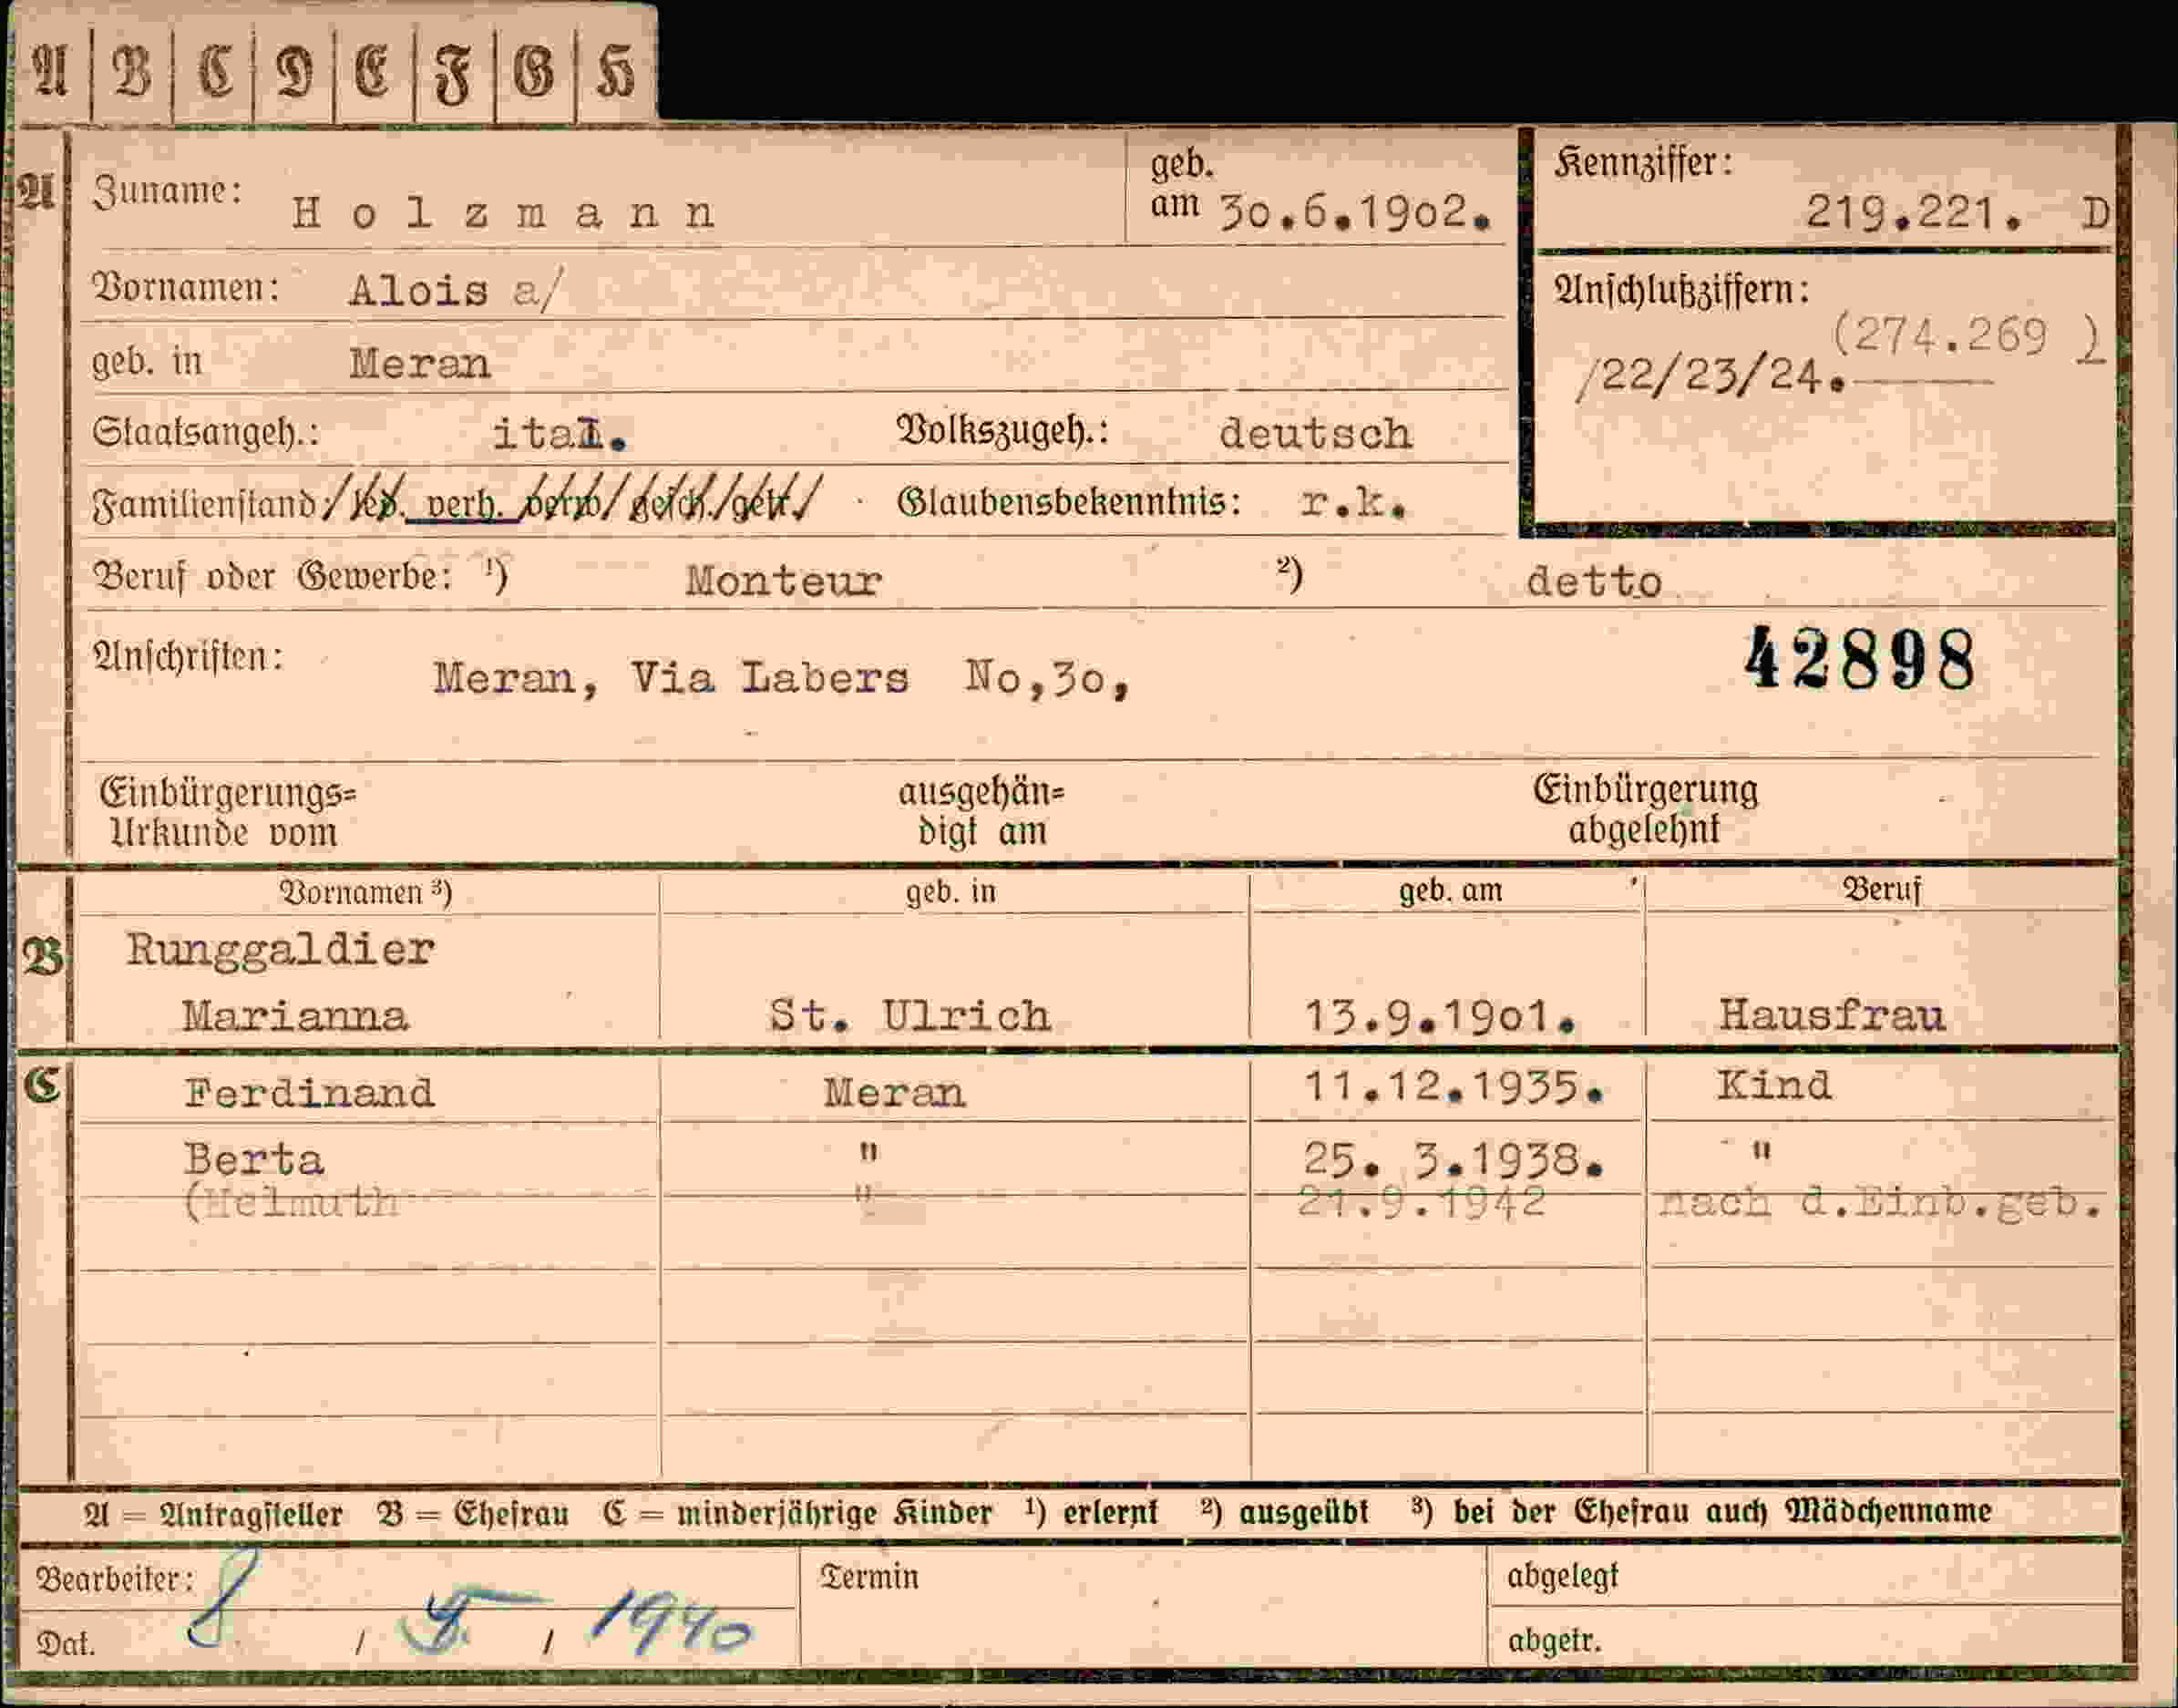Click the occupation 'Hausfrau'
Viewport: 2178px width, 1708px height.
(x=1831, y=1017)
